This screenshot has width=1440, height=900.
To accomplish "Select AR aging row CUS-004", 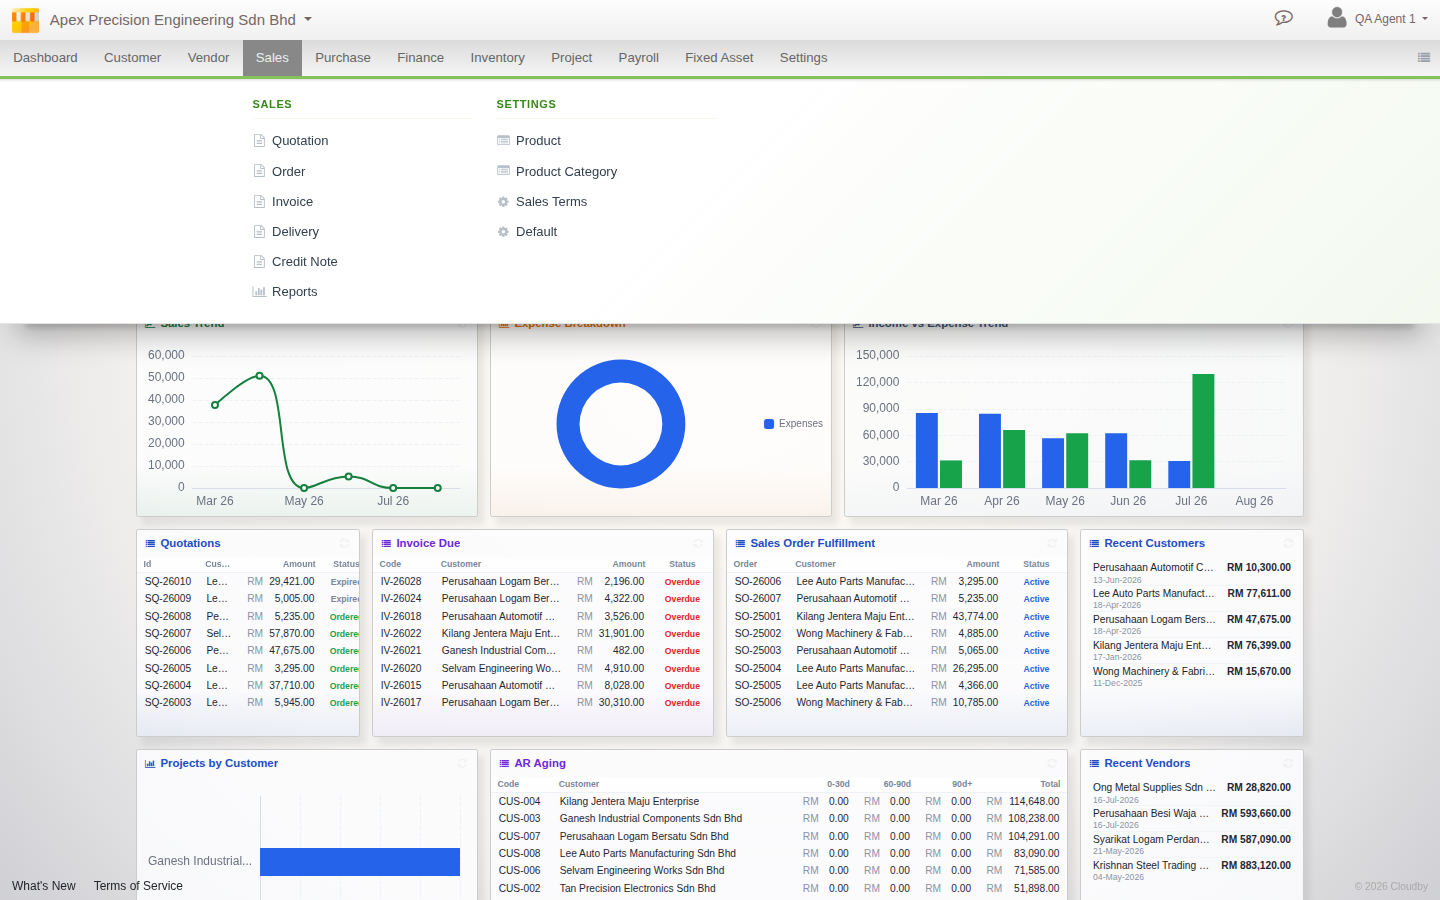I will click(x=778, y=801).
